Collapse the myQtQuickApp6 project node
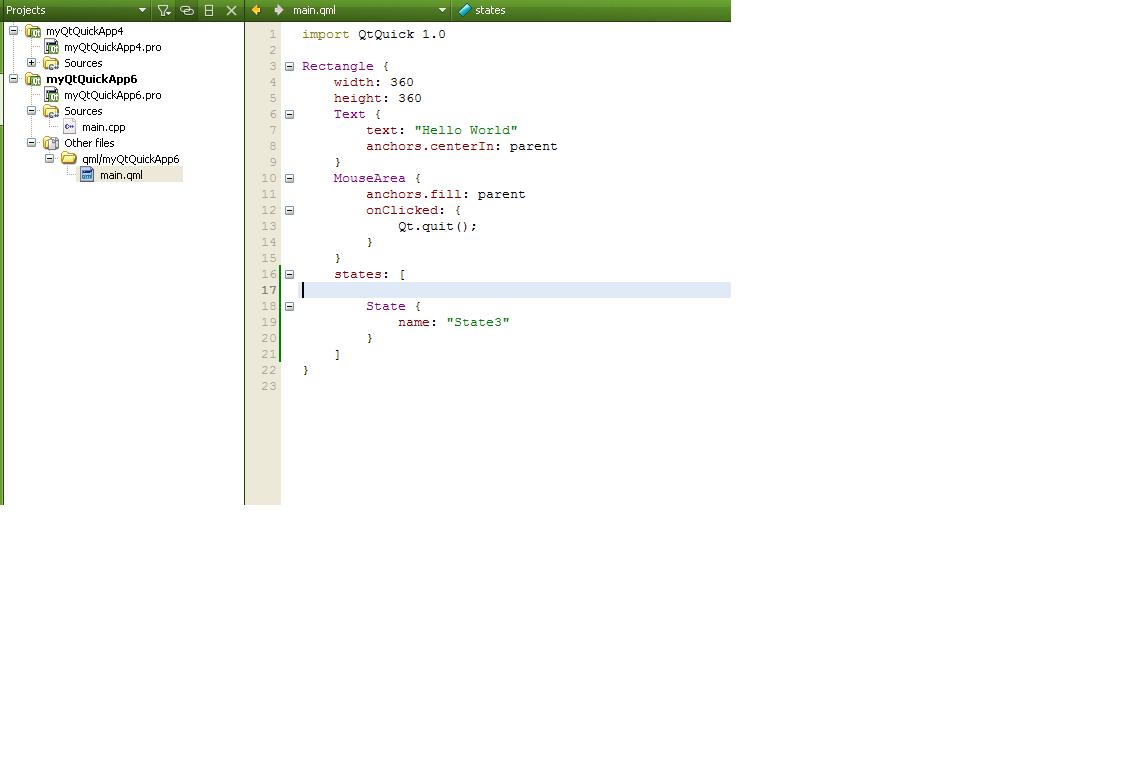 [x=14, y=79]
